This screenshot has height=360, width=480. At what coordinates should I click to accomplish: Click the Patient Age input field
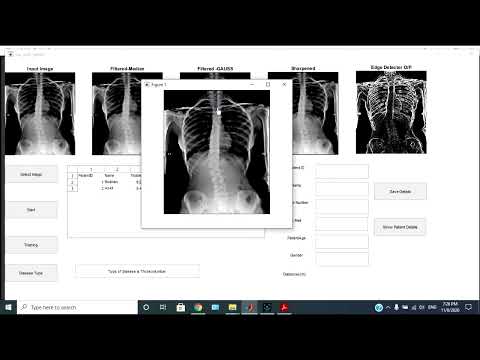tap(342, 242)
